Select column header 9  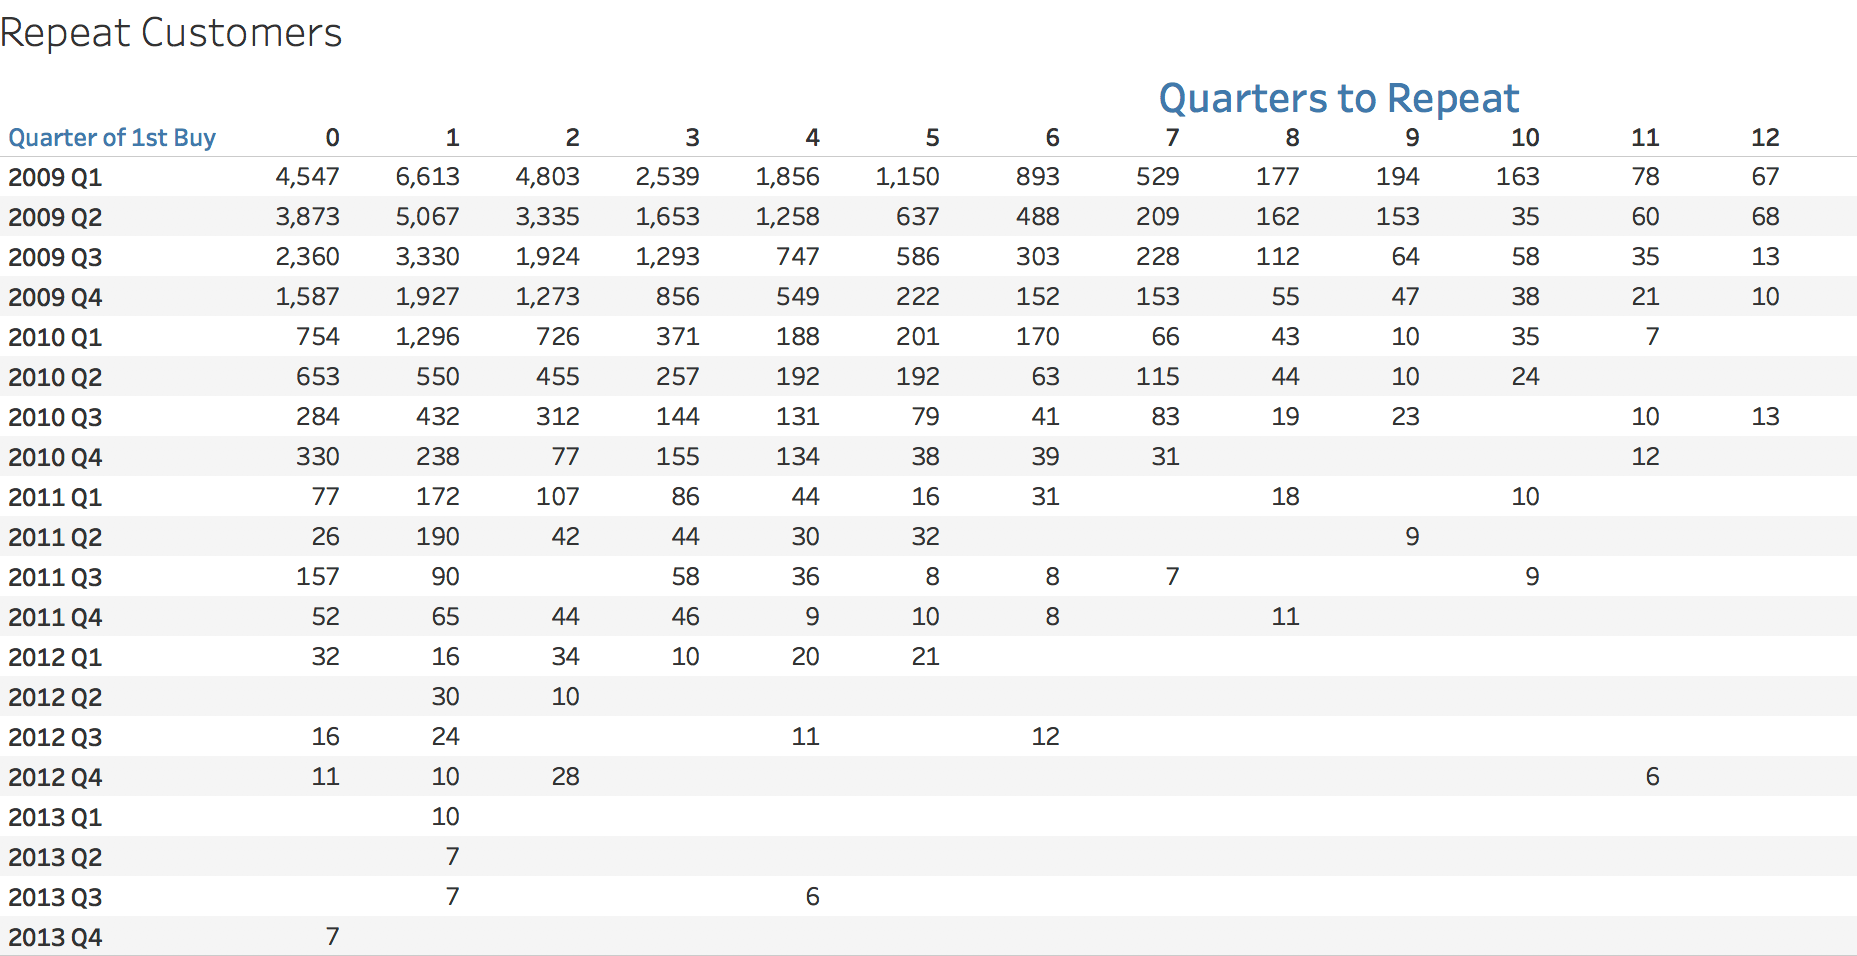(1412, 137)
